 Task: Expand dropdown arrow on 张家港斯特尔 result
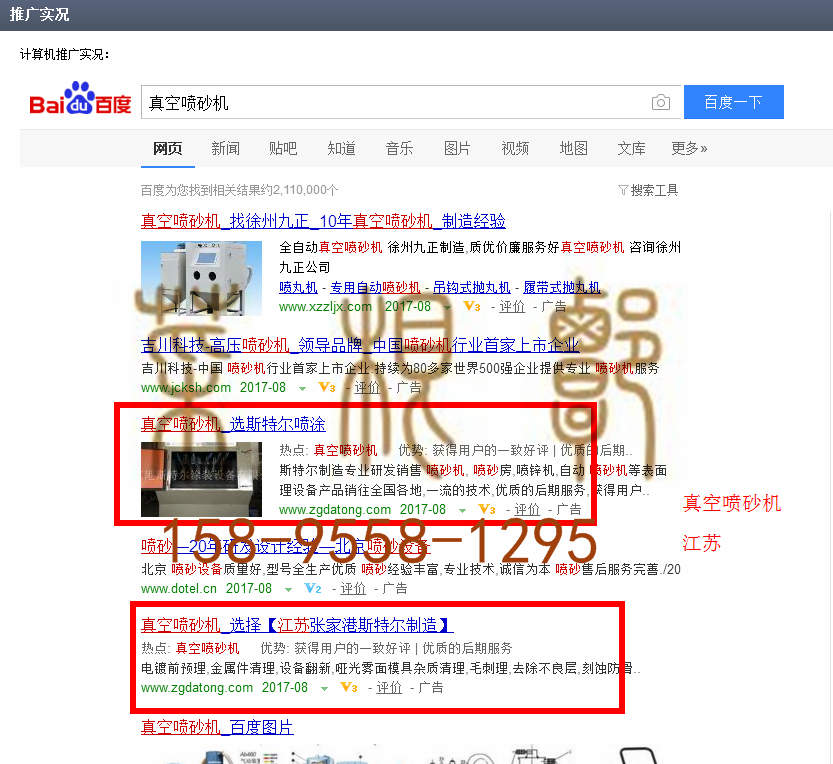pos(324,689)
